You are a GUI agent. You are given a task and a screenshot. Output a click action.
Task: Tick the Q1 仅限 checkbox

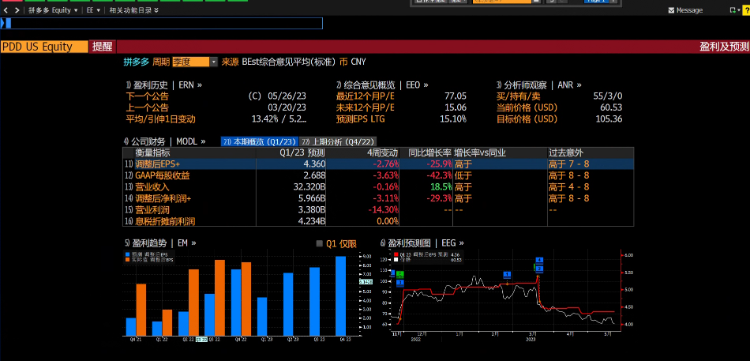pos(320,244)
